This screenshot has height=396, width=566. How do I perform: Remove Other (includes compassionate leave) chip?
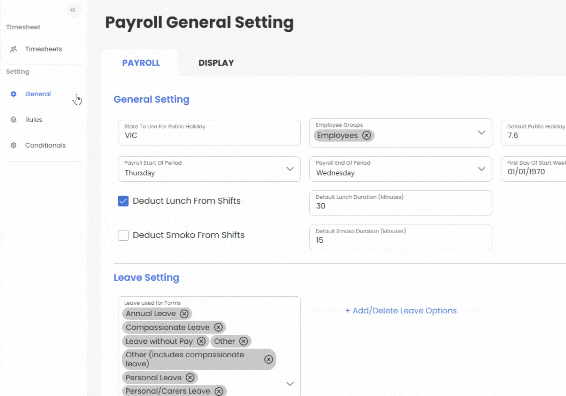click(268, 359)
